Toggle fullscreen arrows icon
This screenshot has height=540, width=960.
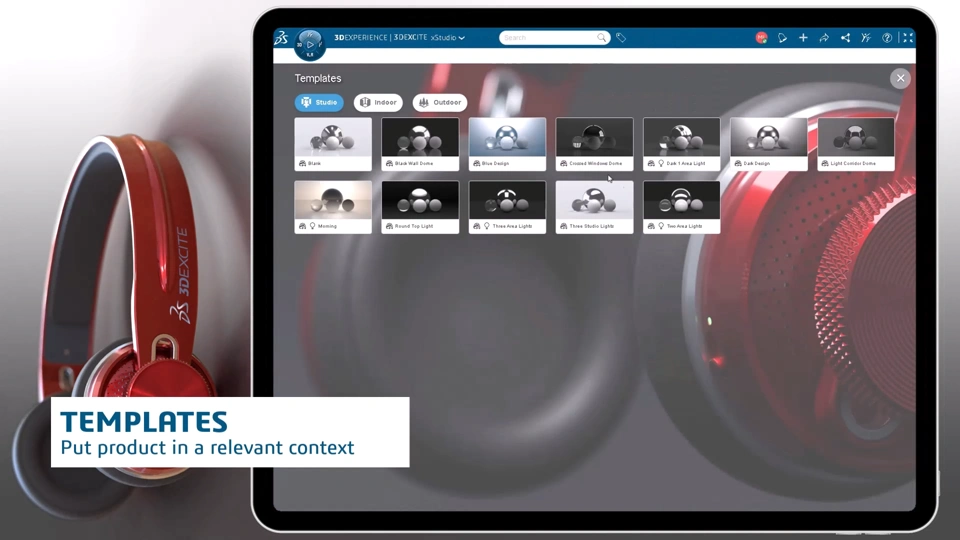908,37
